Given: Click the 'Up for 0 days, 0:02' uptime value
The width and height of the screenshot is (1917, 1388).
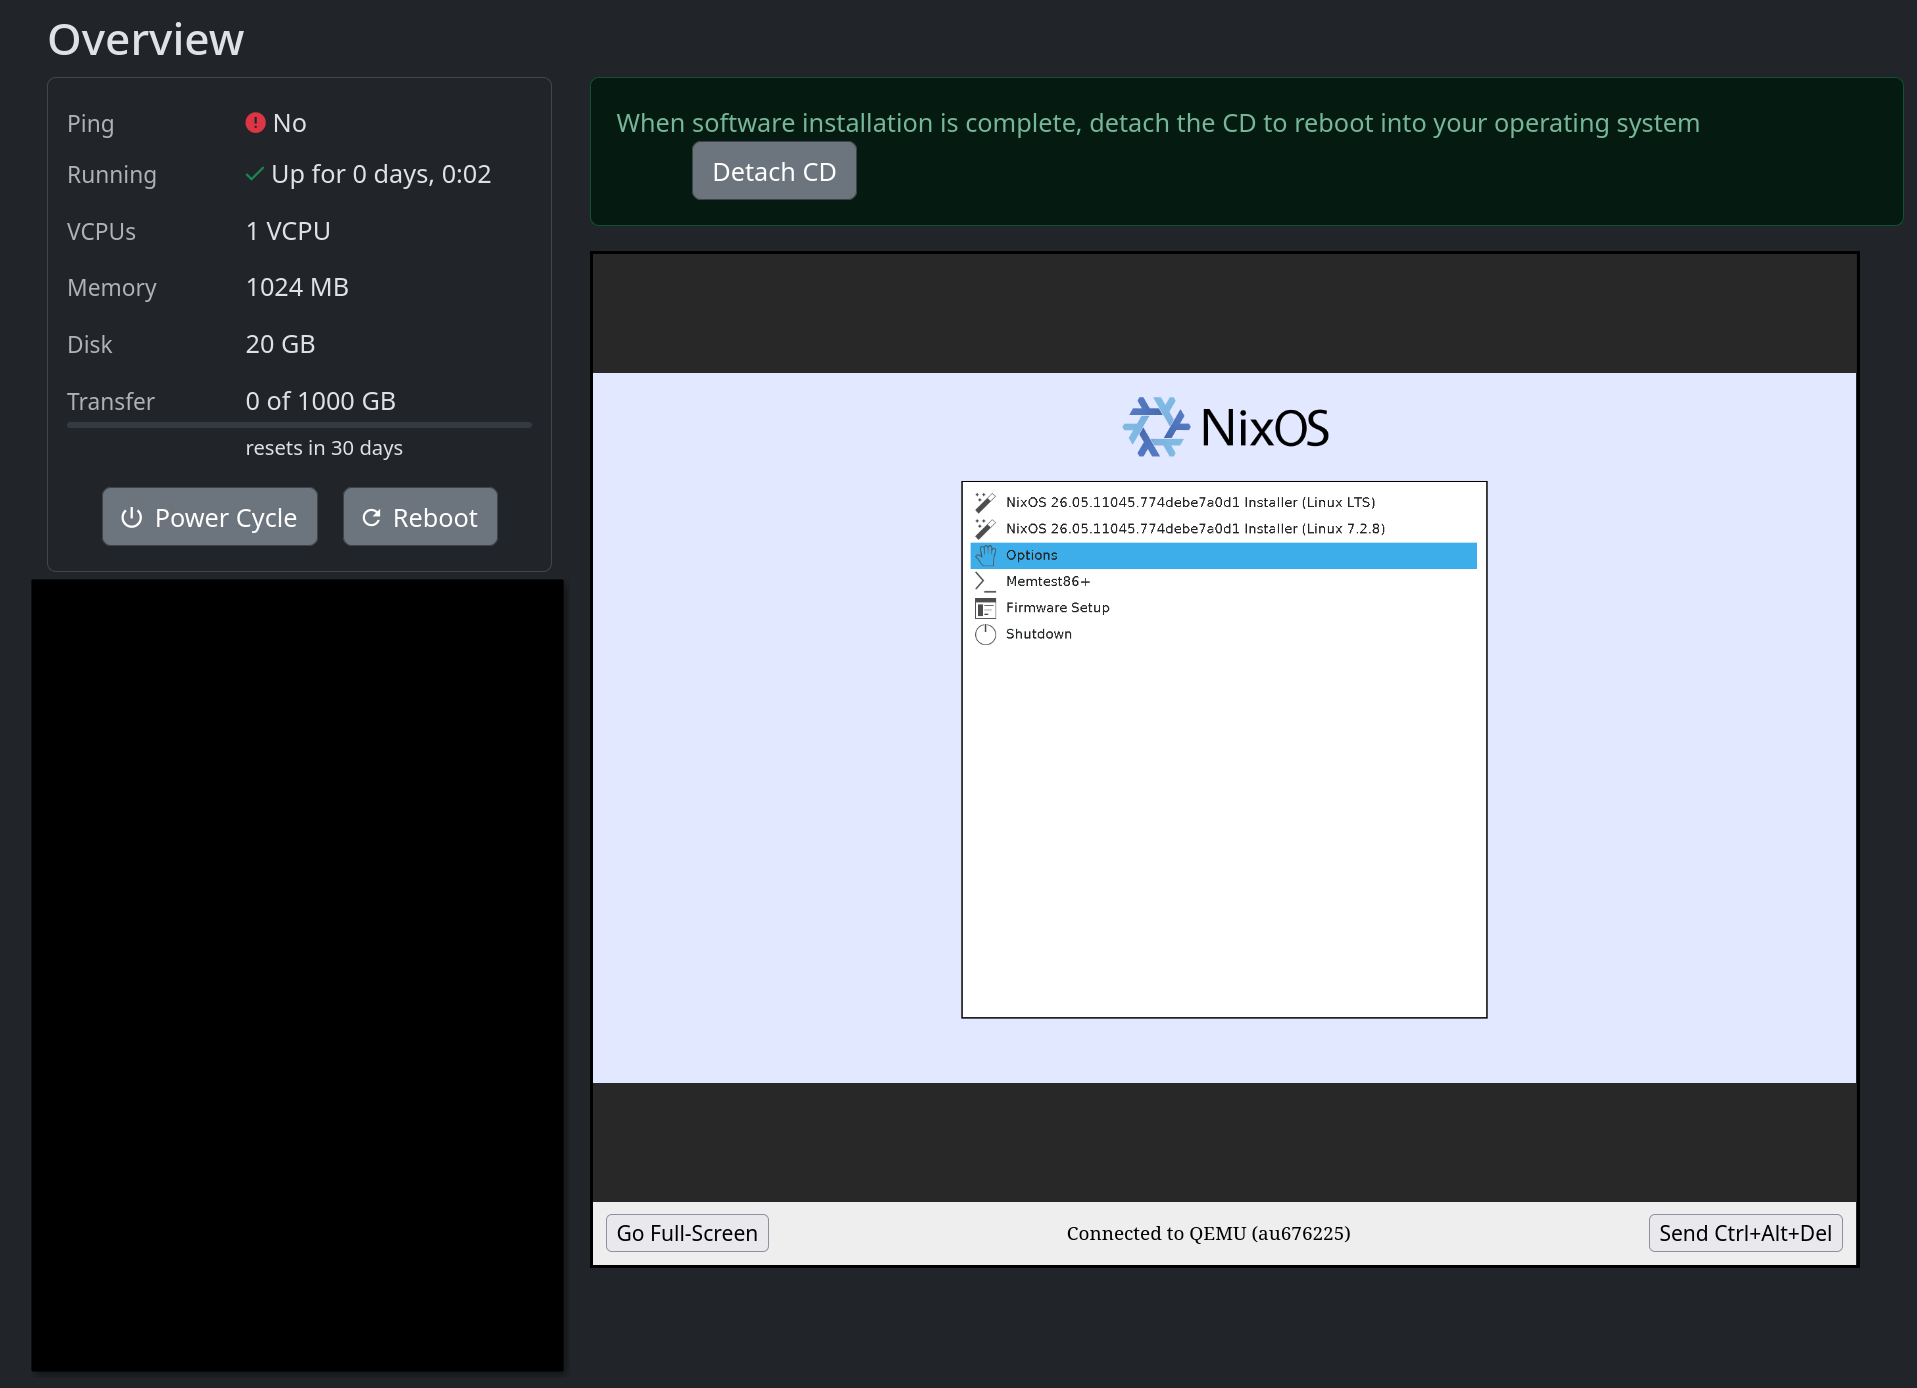Looking at the screenshot, I should pyautogui.click(x=381, y=174).
